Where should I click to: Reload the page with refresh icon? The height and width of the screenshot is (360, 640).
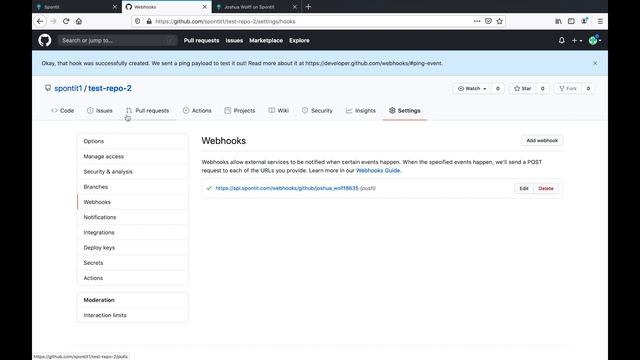(66, 21)
